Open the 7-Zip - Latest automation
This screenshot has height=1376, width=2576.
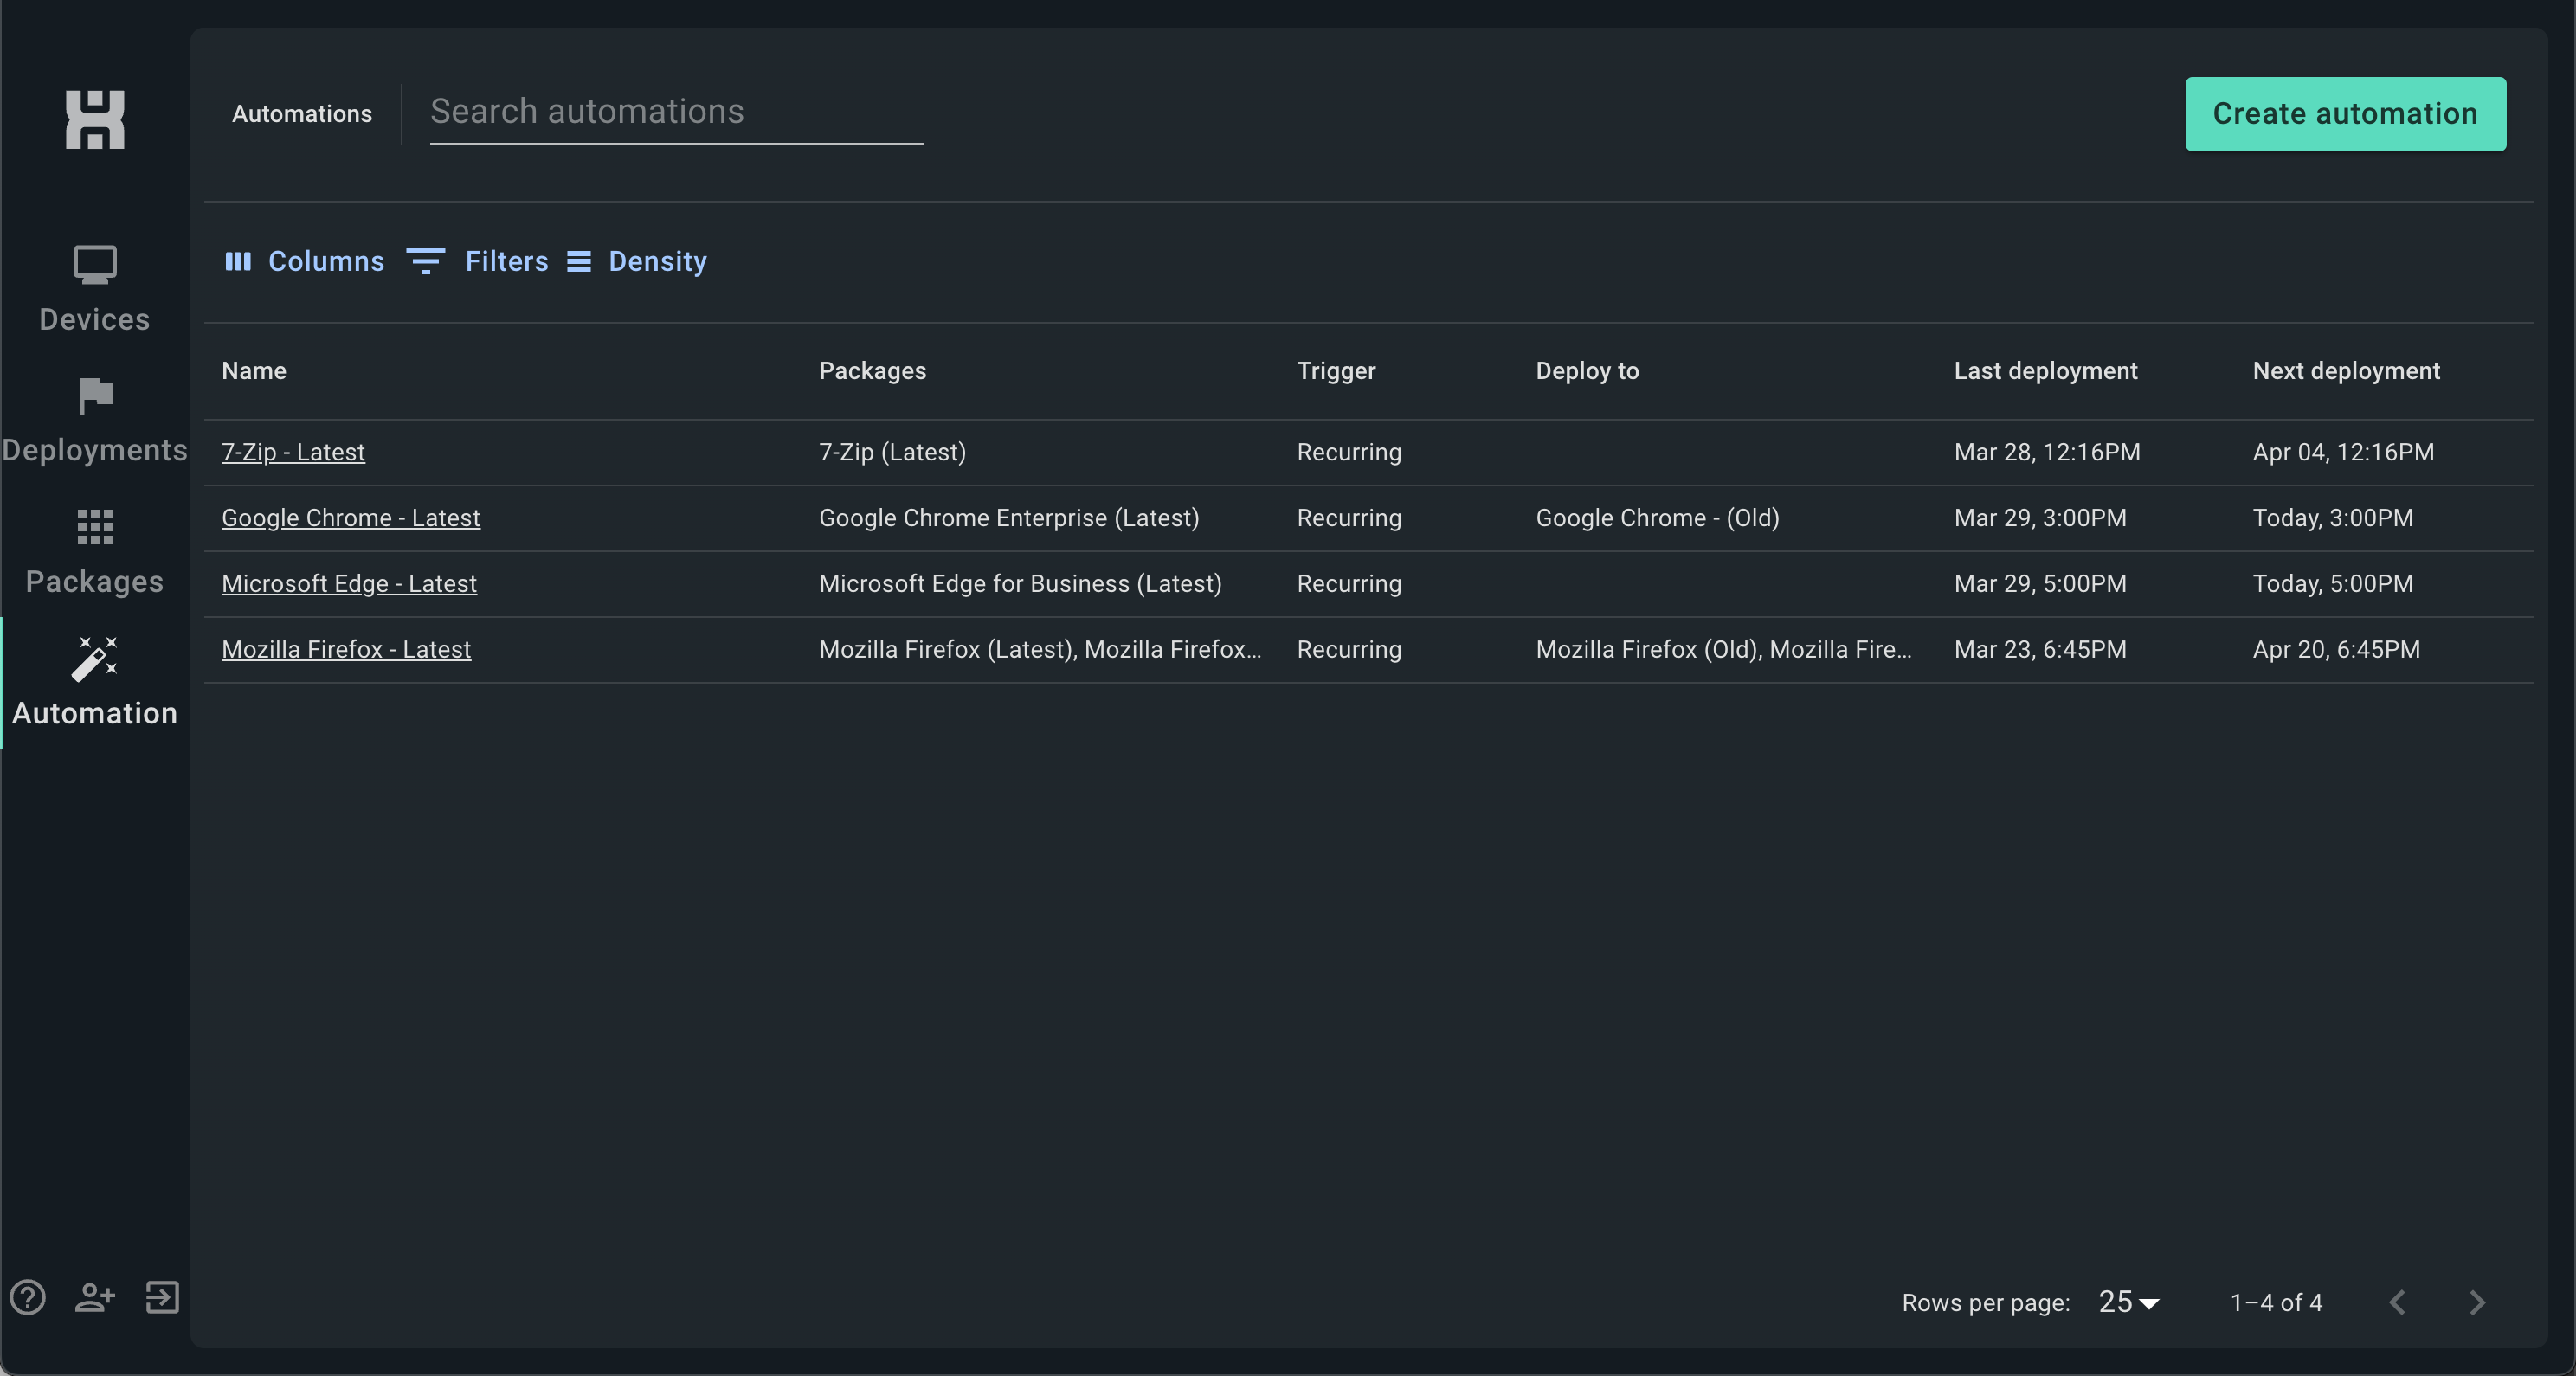click(293, 452)
